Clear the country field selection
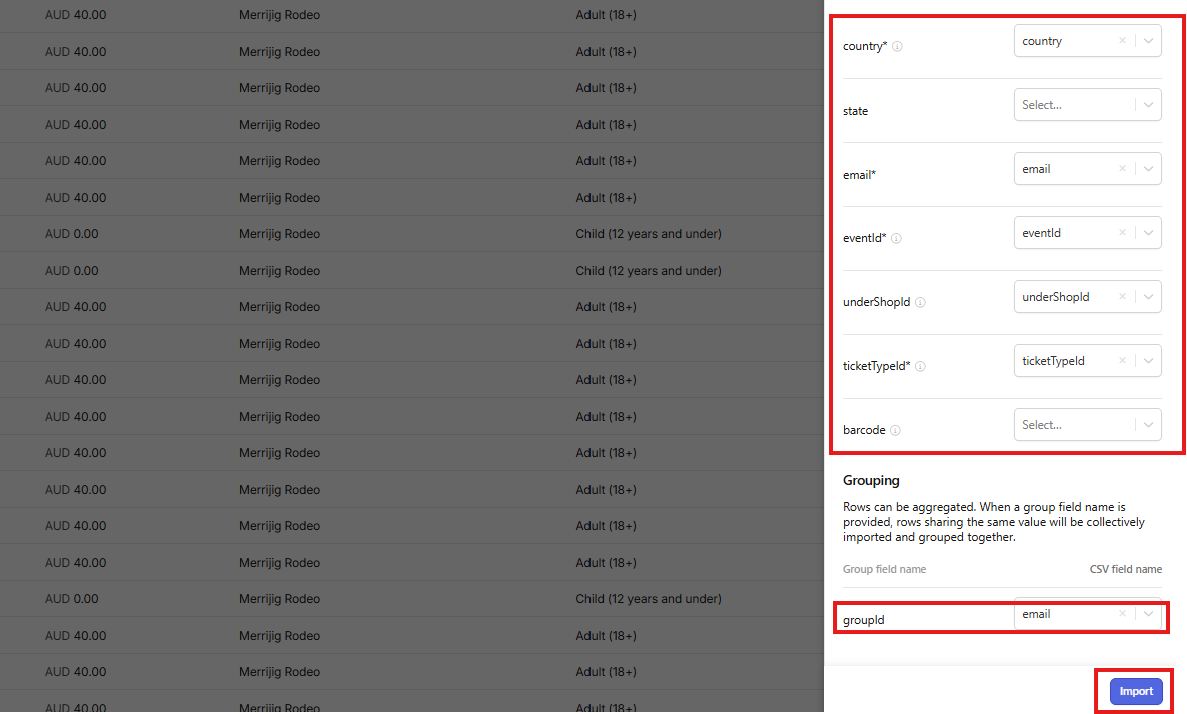The height and width of the screenshot is (714, 1187). tap(1123, 41)
